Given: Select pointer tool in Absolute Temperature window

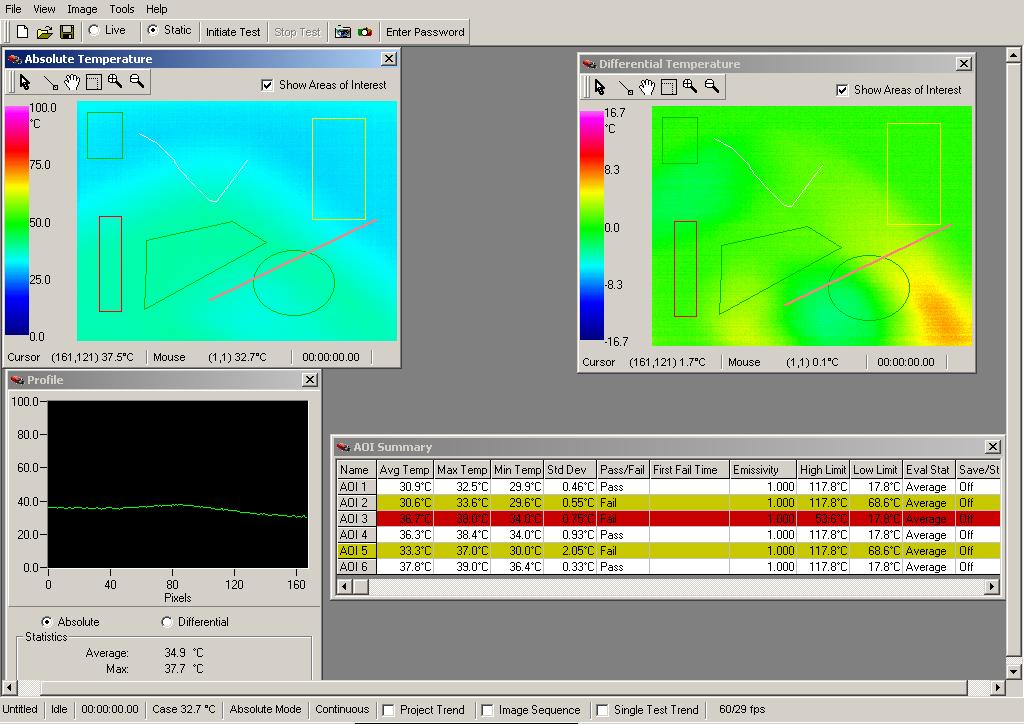Looking at the screenshot, I should [25, 82].
